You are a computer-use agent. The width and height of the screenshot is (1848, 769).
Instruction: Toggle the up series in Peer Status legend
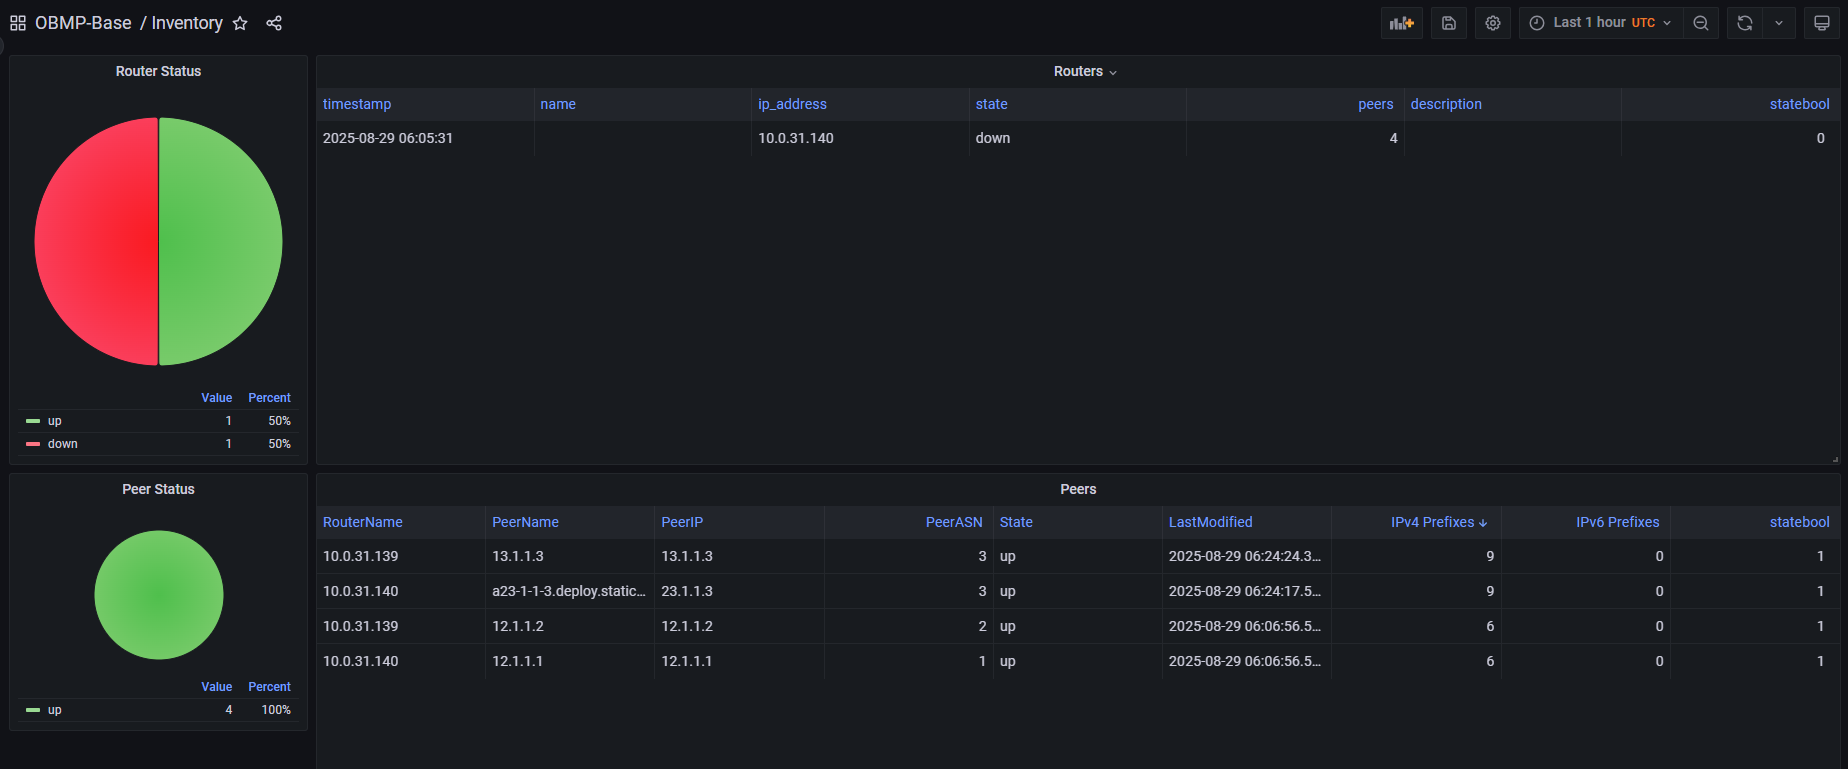coord(55,710)
